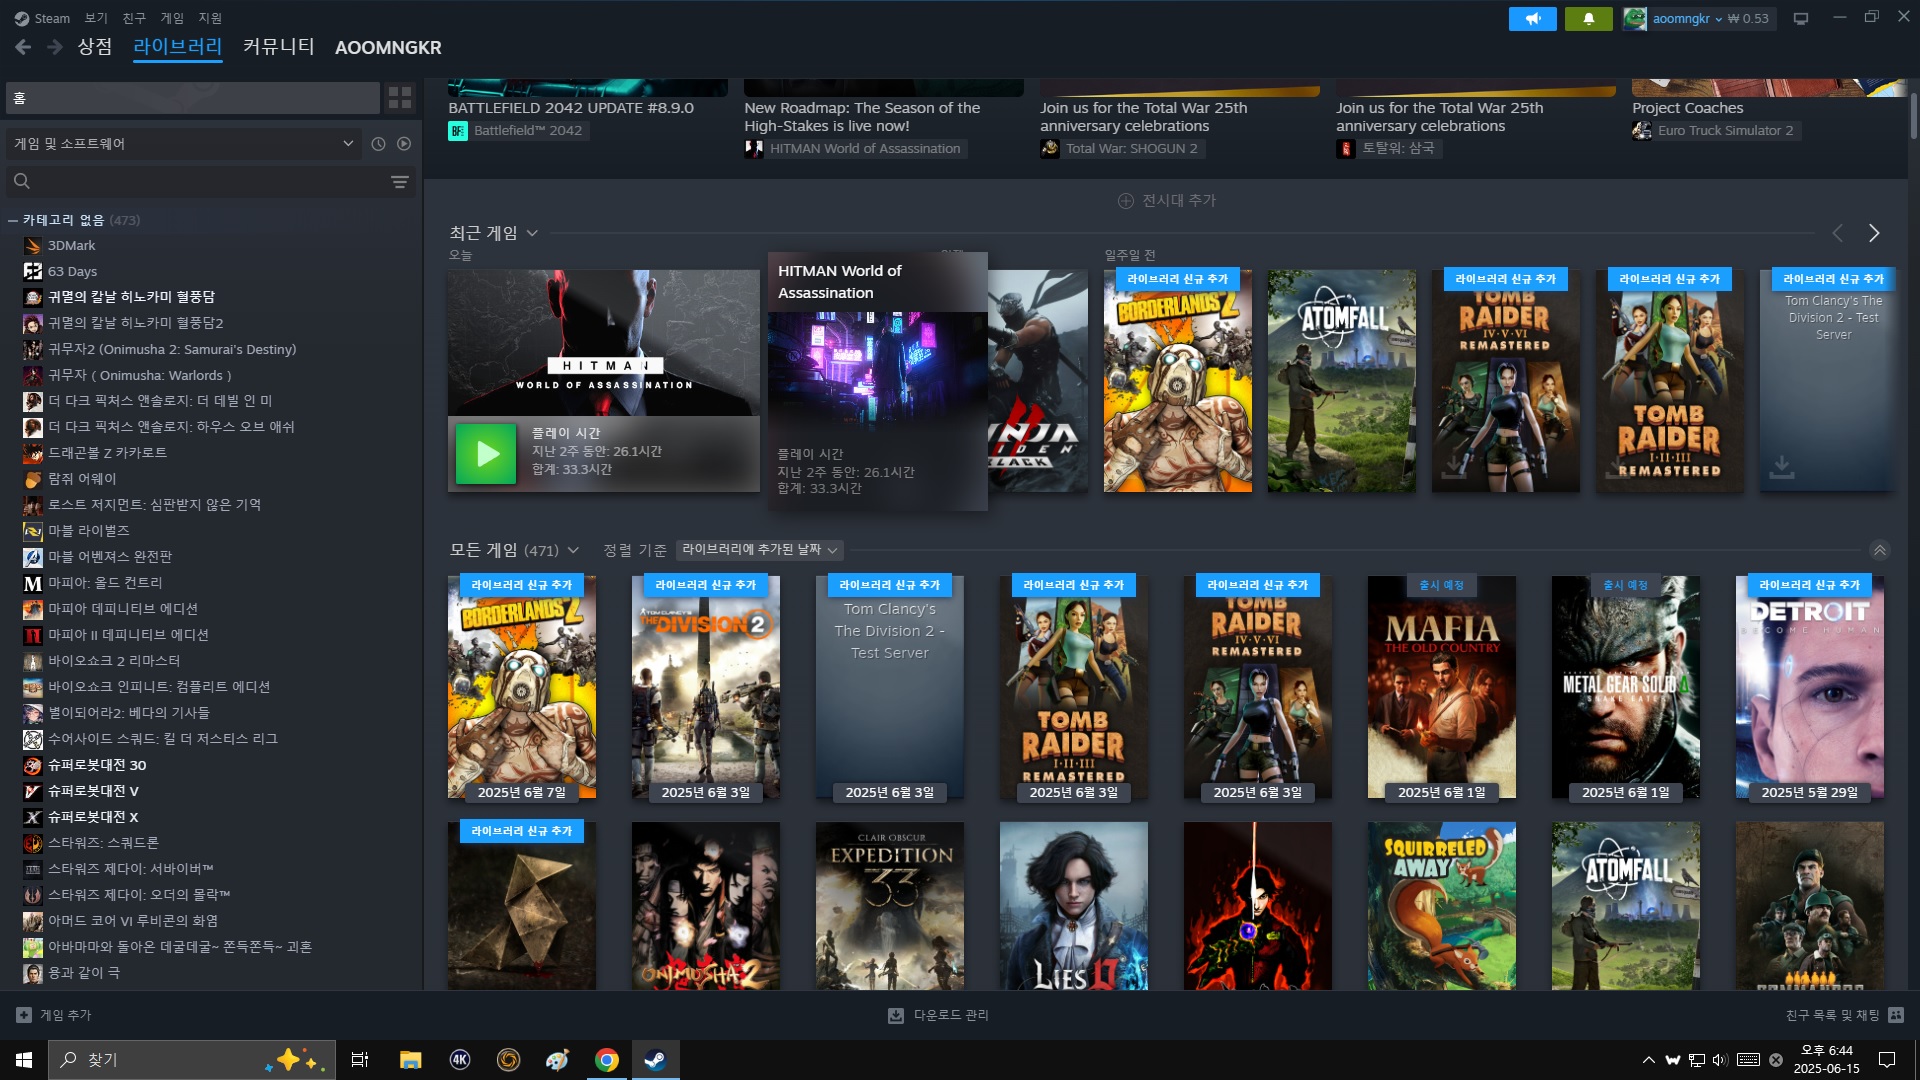
Task: Open the notifications bell
Action: (x=1588, y=18)
